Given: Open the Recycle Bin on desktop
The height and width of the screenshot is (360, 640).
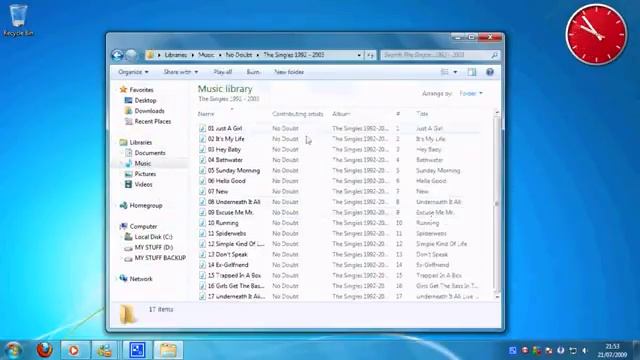Looking at the screenshot, I should pyautogui.click(x=18, y=20).
